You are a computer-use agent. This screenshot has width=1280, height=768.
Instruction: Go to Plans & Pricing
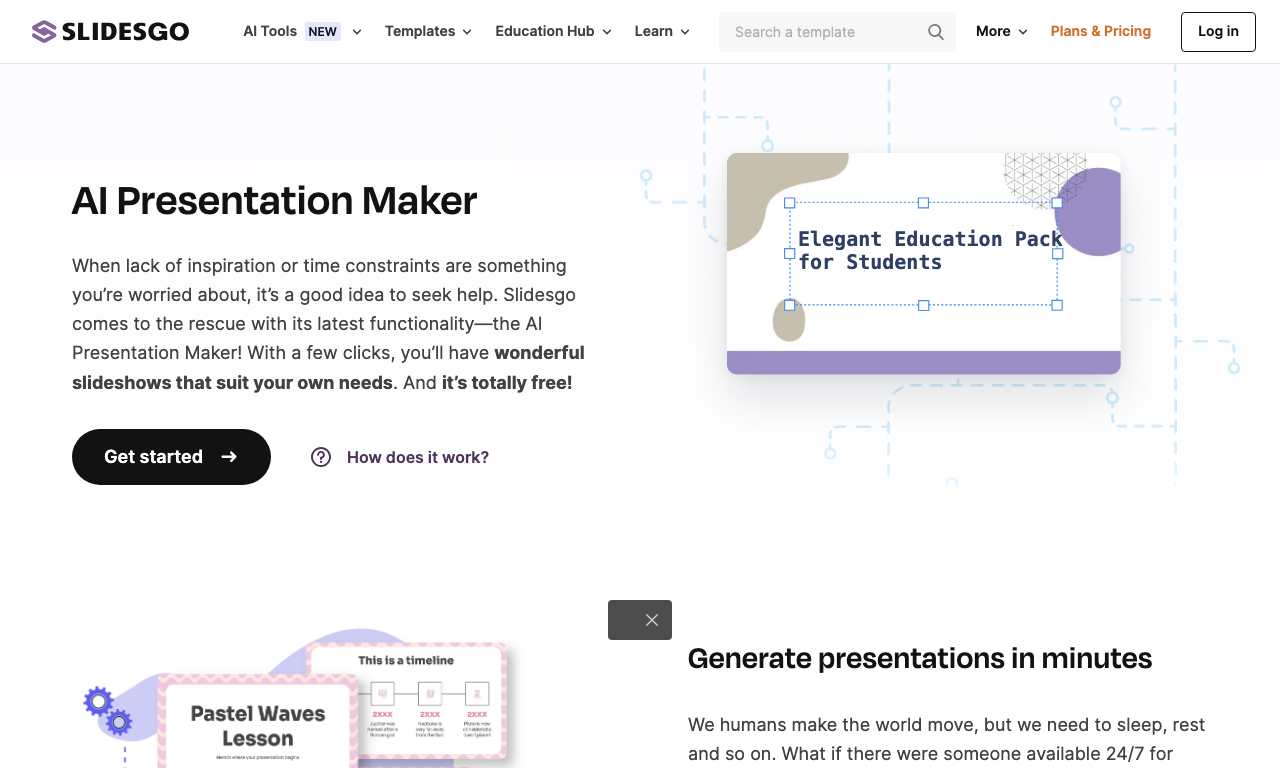pos(1101,32)
